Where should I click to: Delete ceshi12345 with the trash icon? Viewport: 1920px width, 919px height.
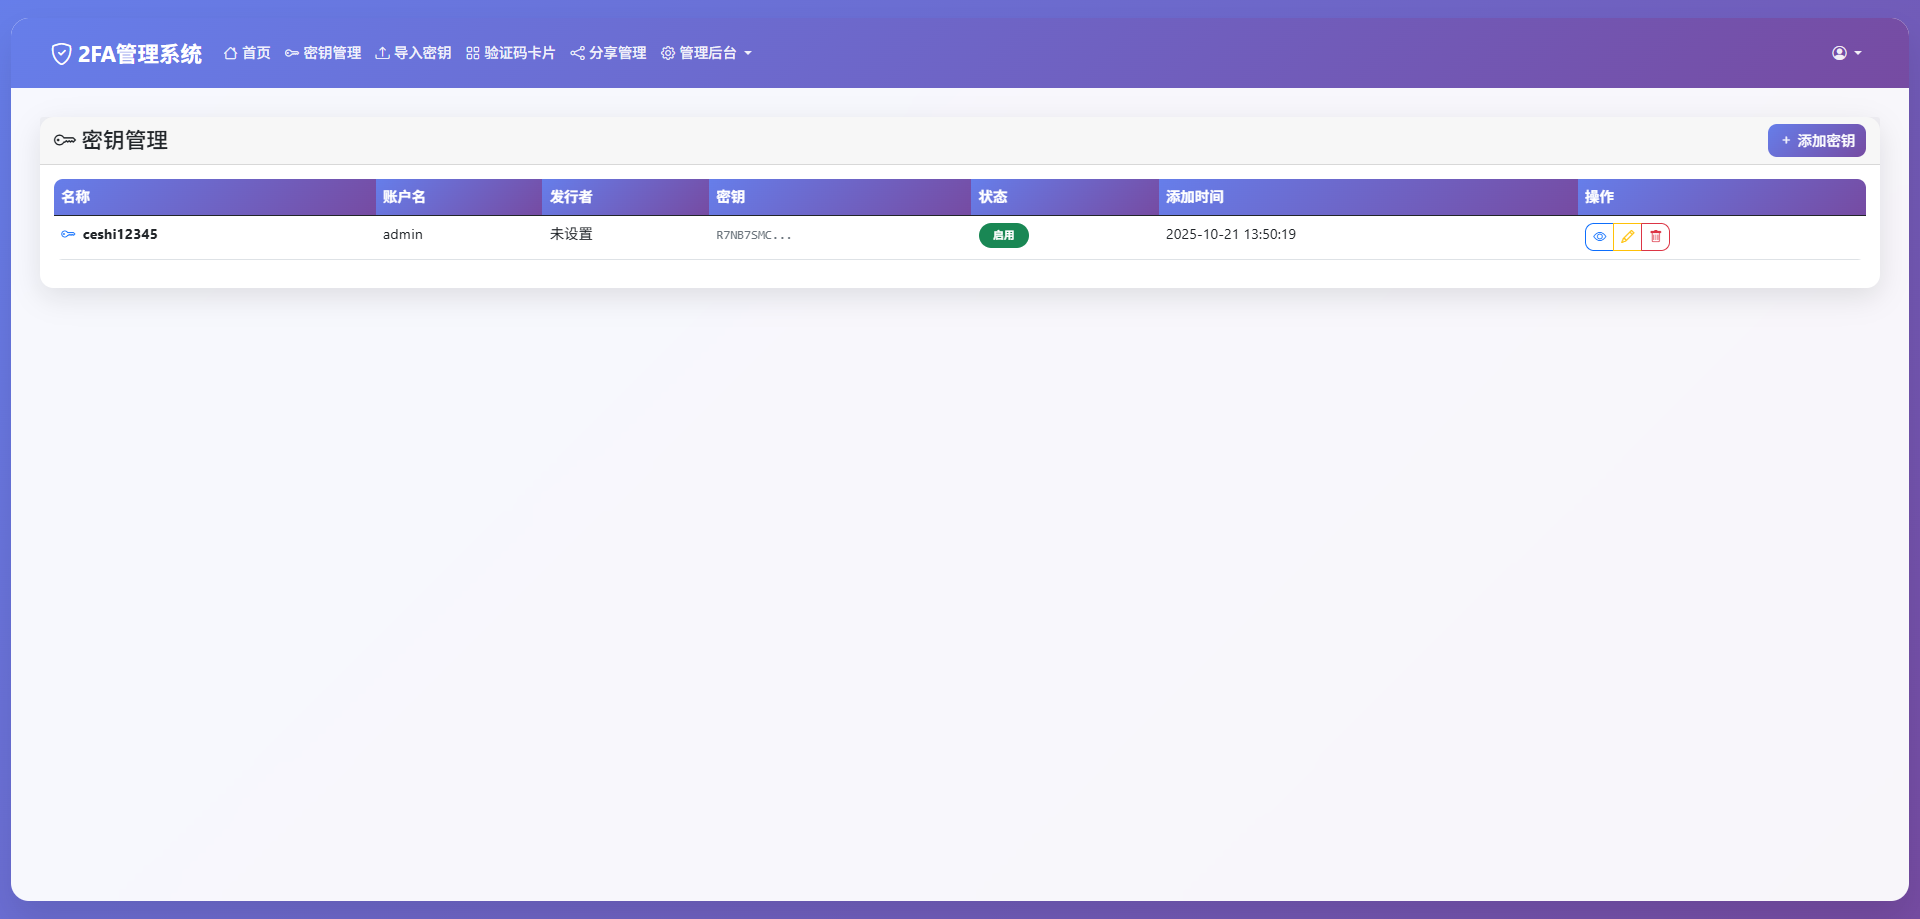(1655, 236)
